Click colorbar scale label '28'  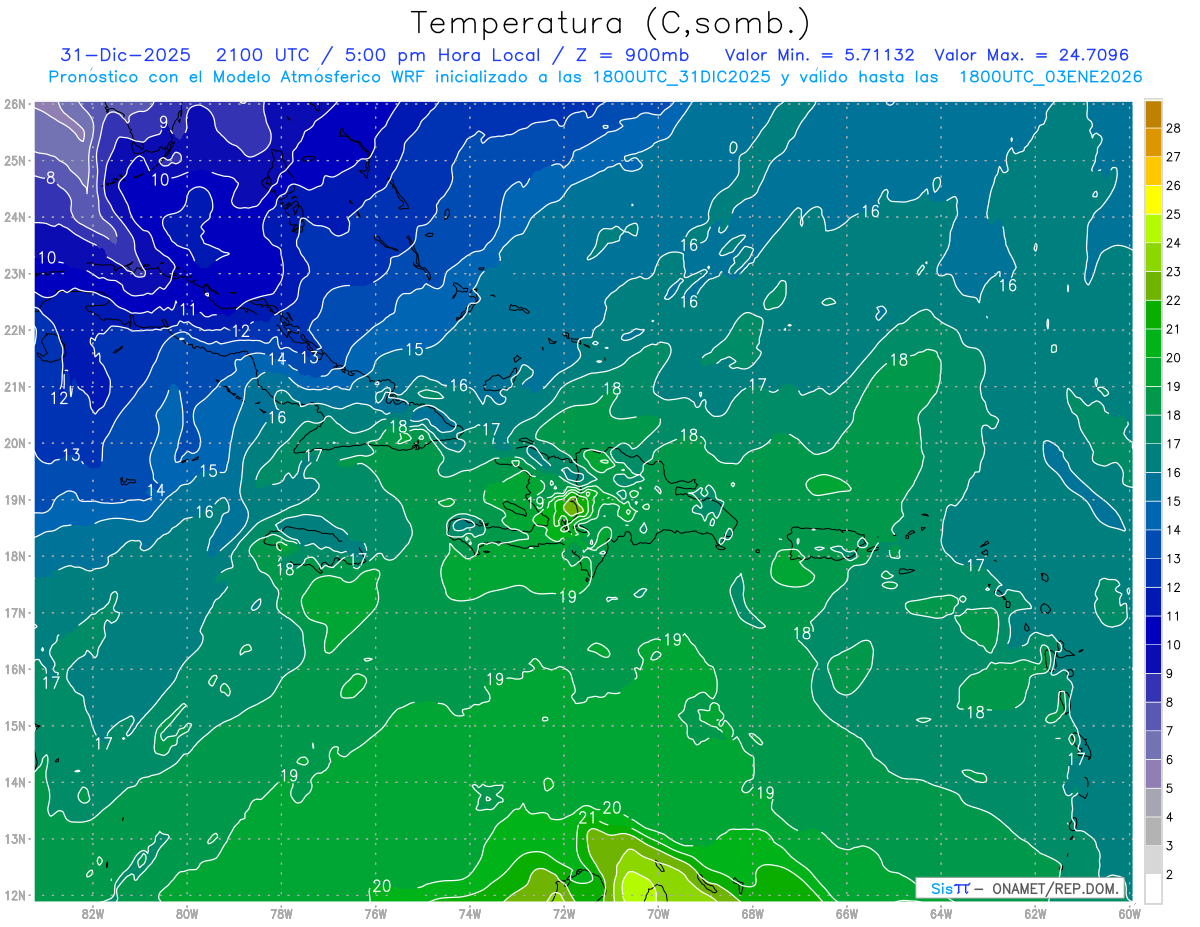(1174, 128)
